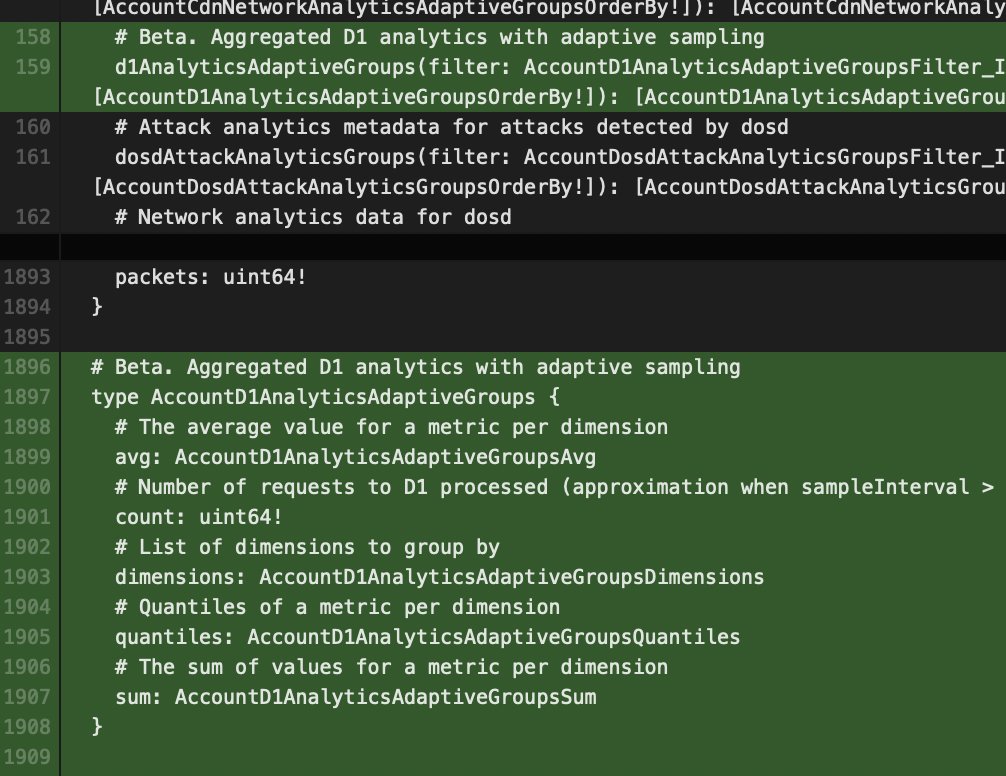This screenshot has height=776, width=1006.
Task: Click the AccountD1AnalyticsAdaptiveGroupsDimensions type reference
Action: [x=511, y=577]
